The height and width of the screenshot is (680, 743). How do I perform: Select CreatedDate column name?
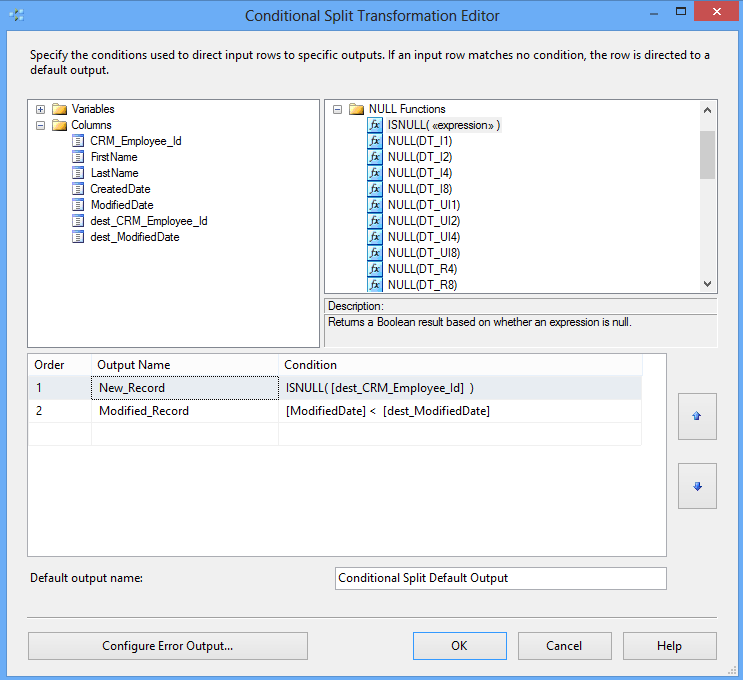[x=120, y=189]
